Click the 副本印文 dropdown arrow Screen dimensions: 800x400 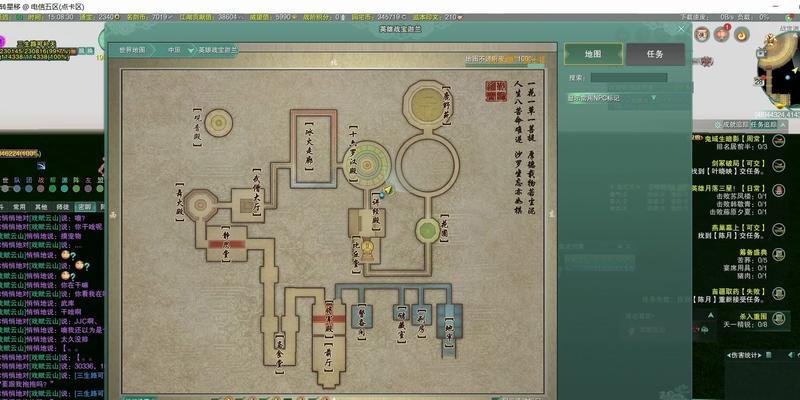click(460, 17)
